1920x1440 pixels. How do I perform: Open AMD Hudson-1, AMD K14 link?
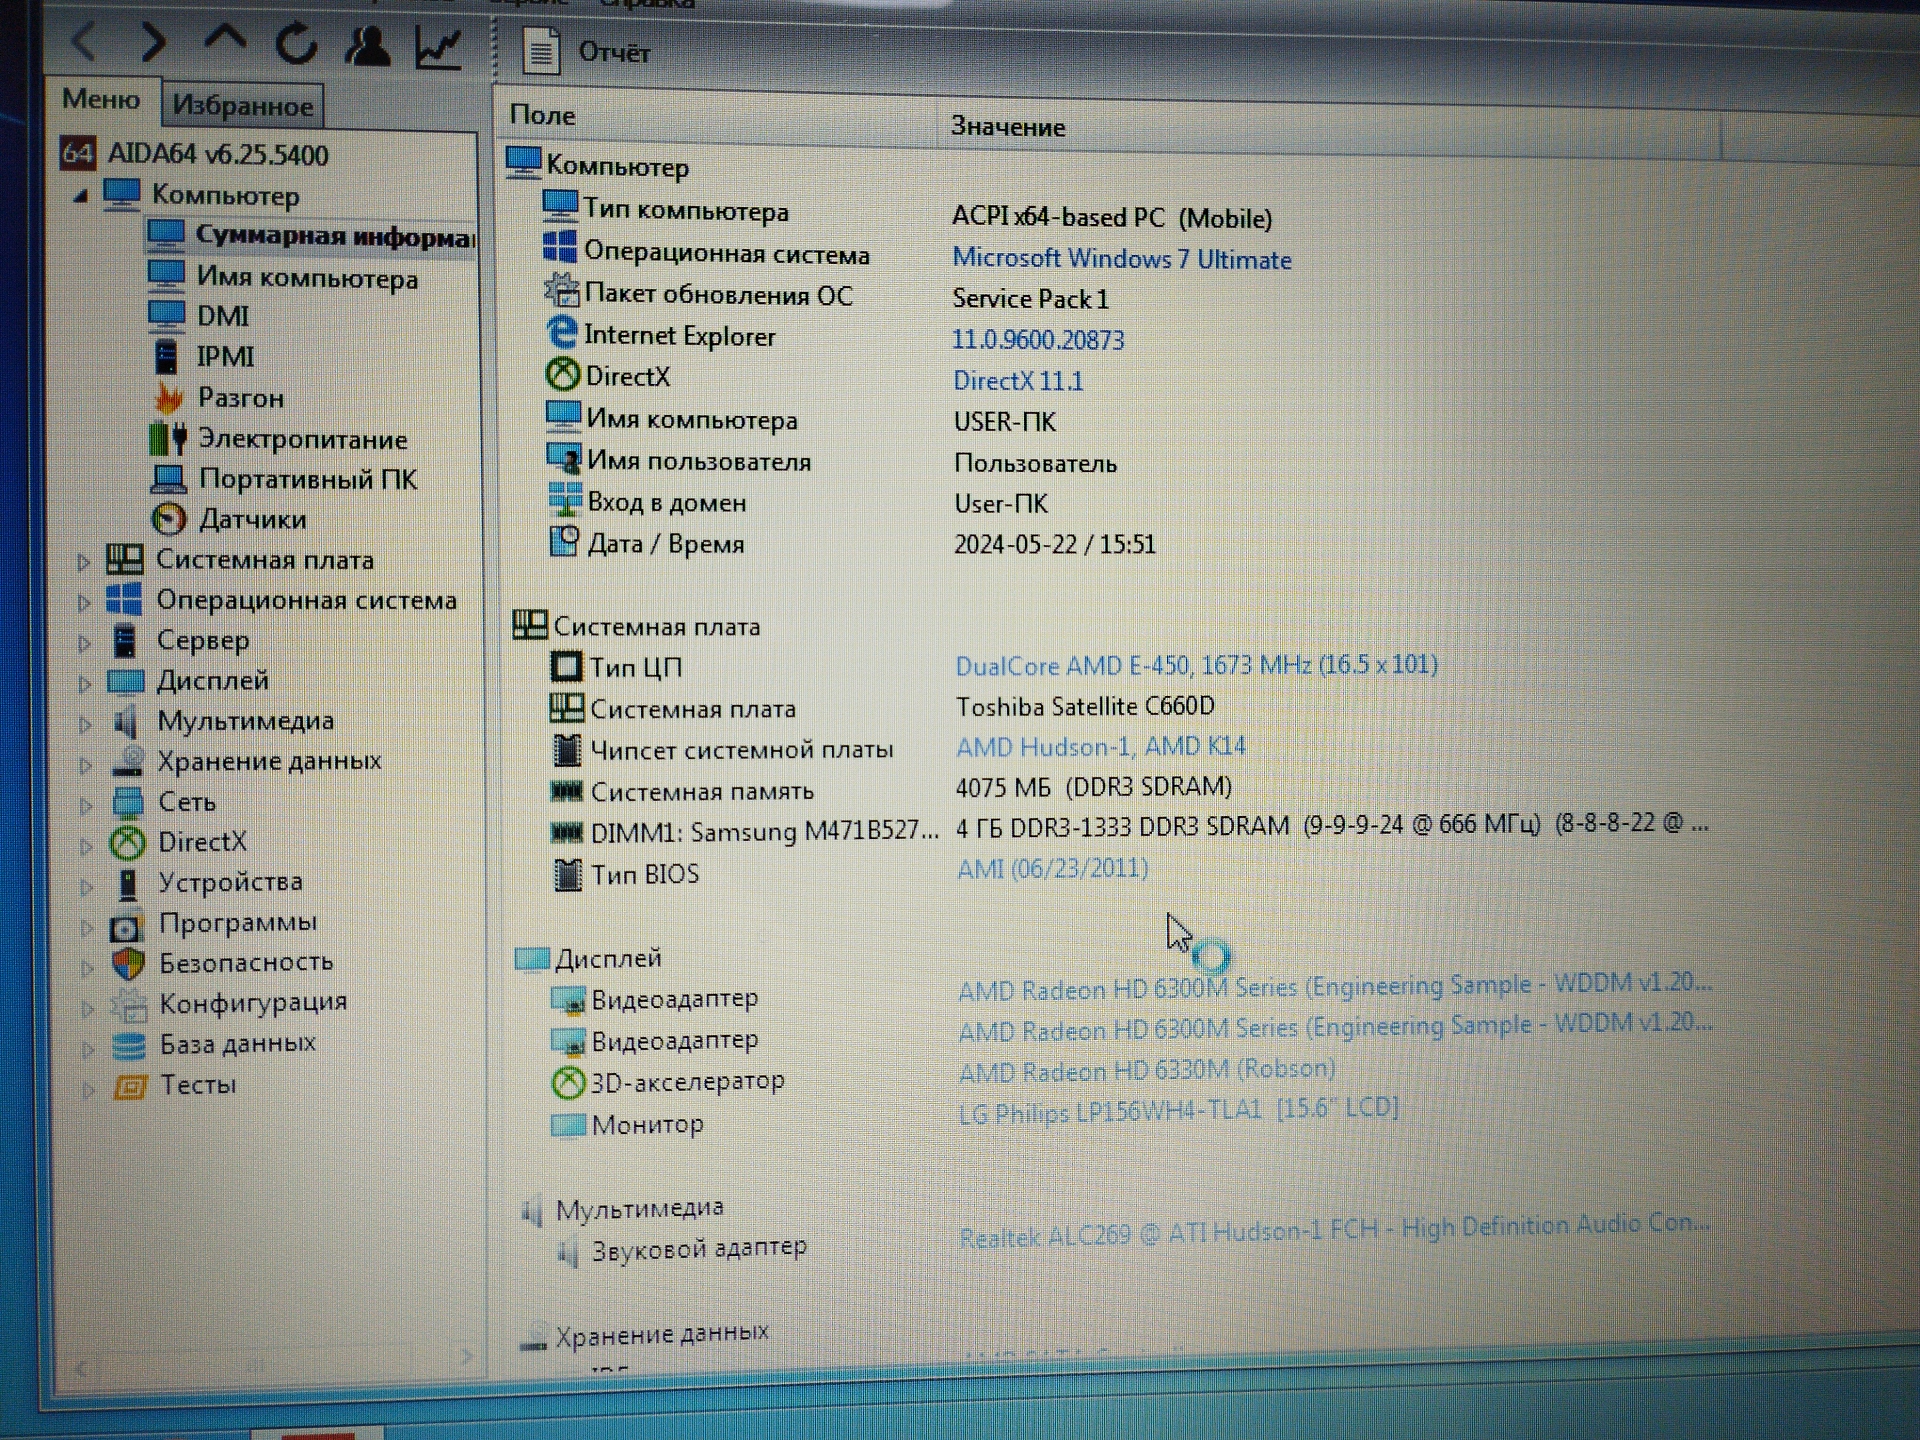coord(1101,747)
